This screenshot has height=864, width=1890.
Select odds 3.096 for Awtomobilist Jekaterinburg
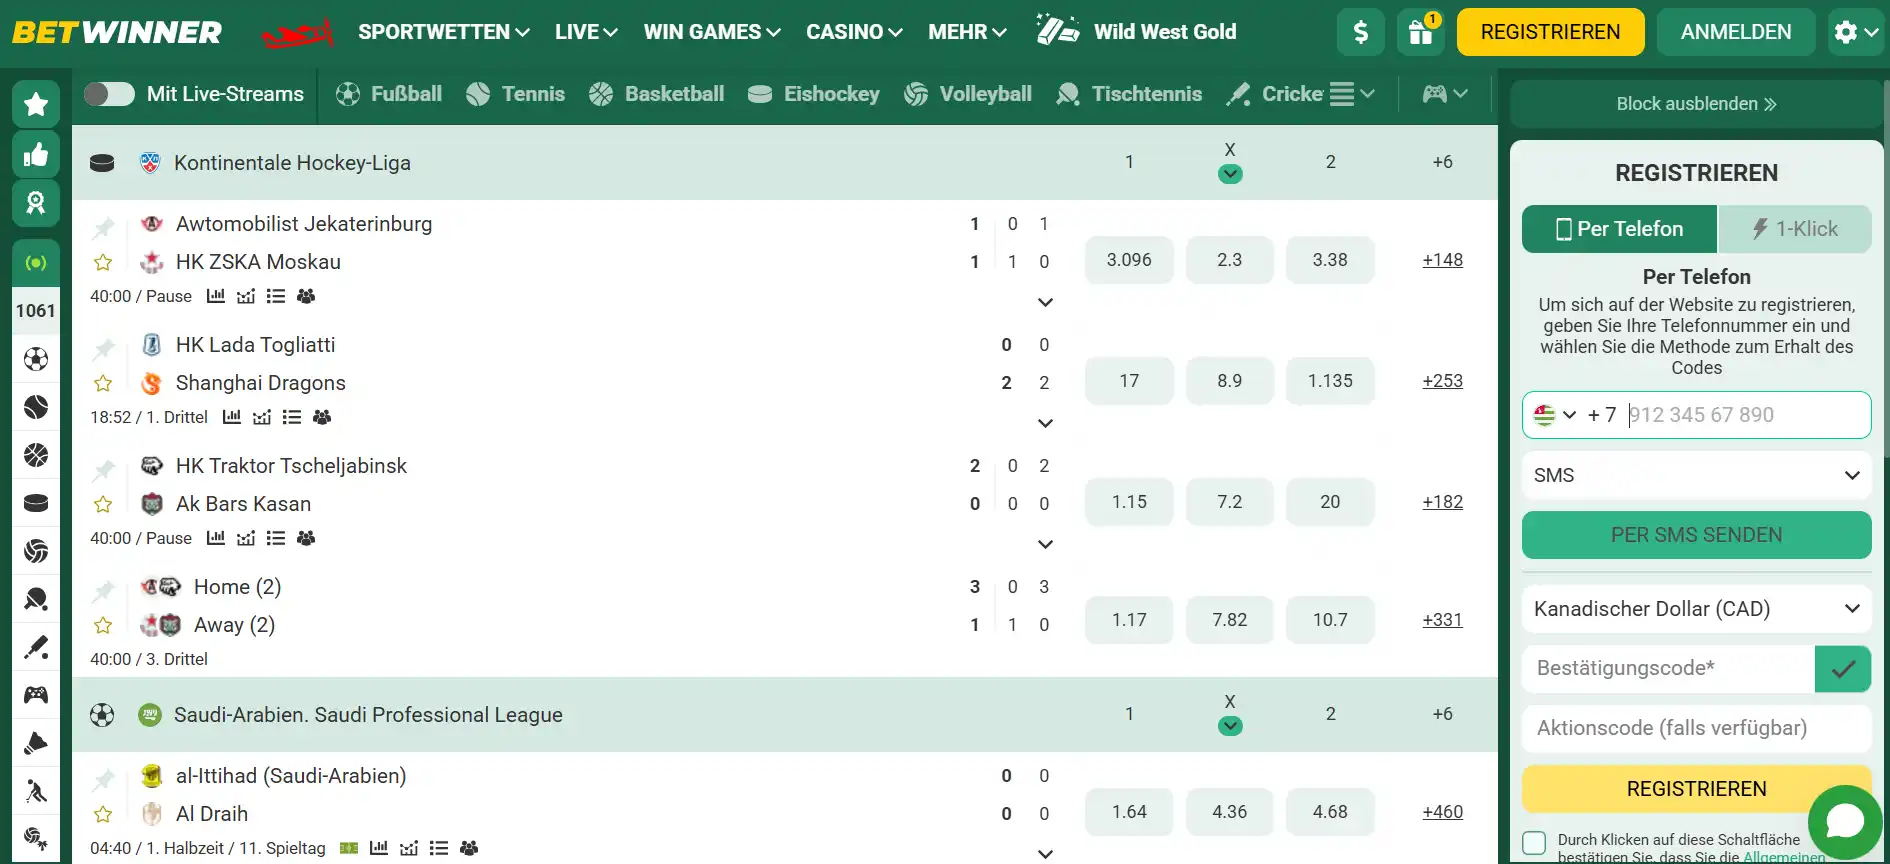pos(1129,260)
